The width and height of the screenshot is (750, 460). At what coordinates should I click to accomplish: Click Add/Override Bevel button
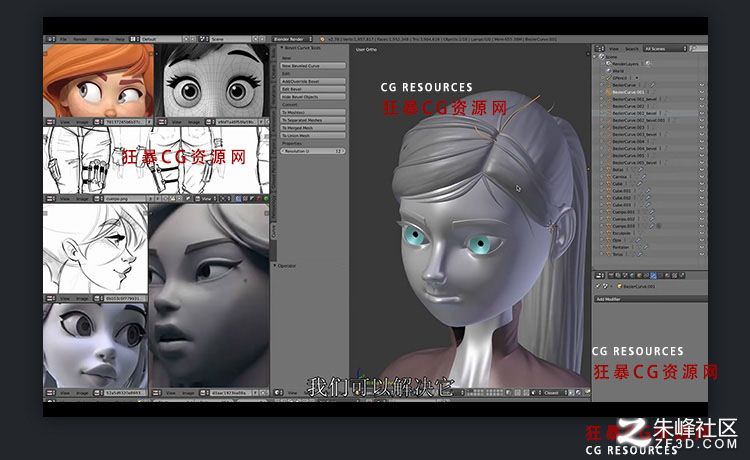(x=313, y=81)
